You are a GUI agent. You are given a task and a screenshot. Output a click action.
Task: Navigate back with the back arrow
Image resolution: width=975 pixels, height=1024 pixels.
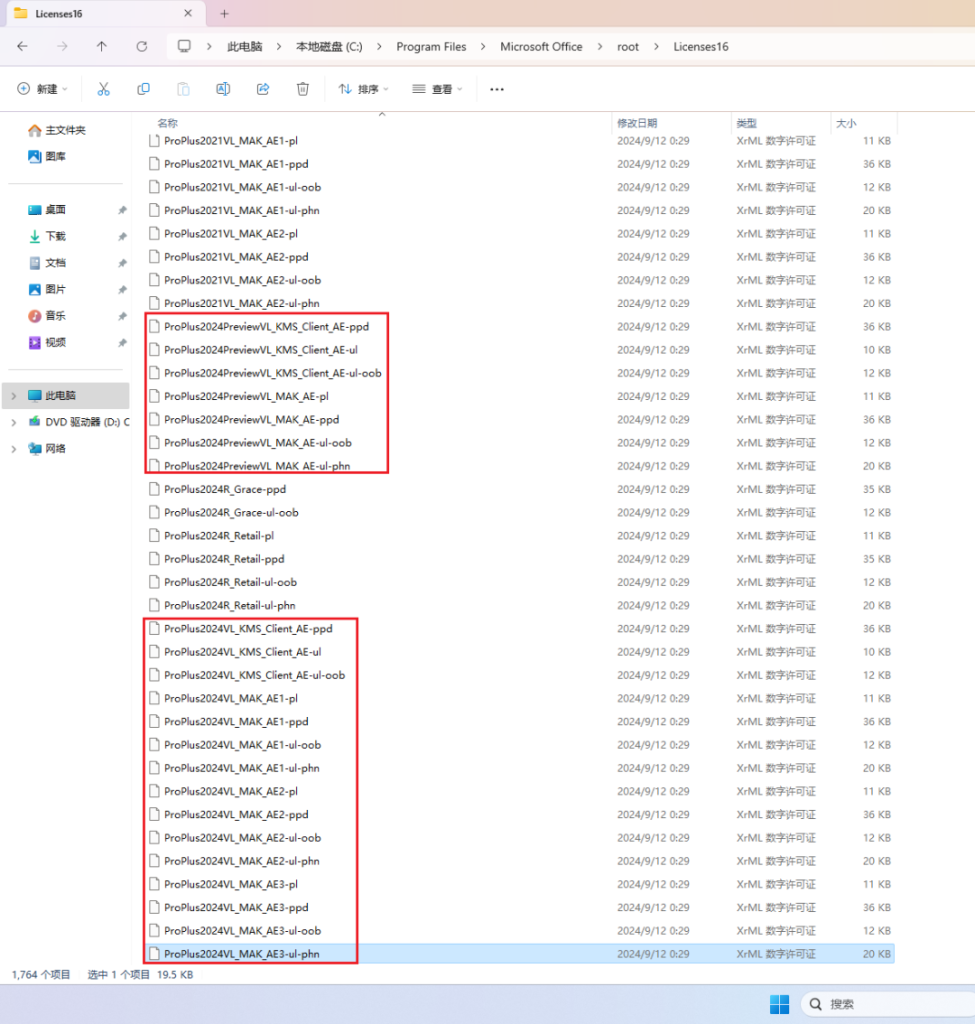pos(22,47)
